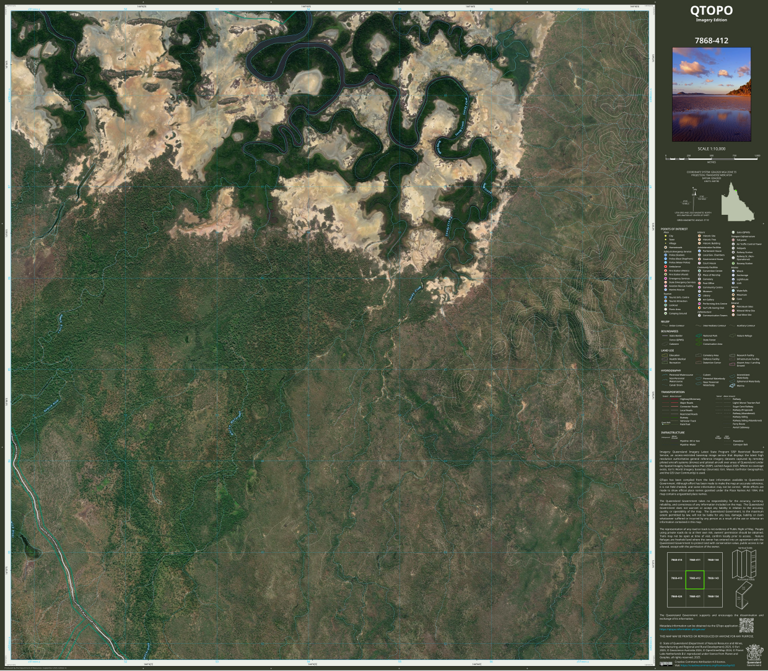Screen dimensions: 768x671
Task: Click the National Park boundary symbol
Action: tap(699, 336)
